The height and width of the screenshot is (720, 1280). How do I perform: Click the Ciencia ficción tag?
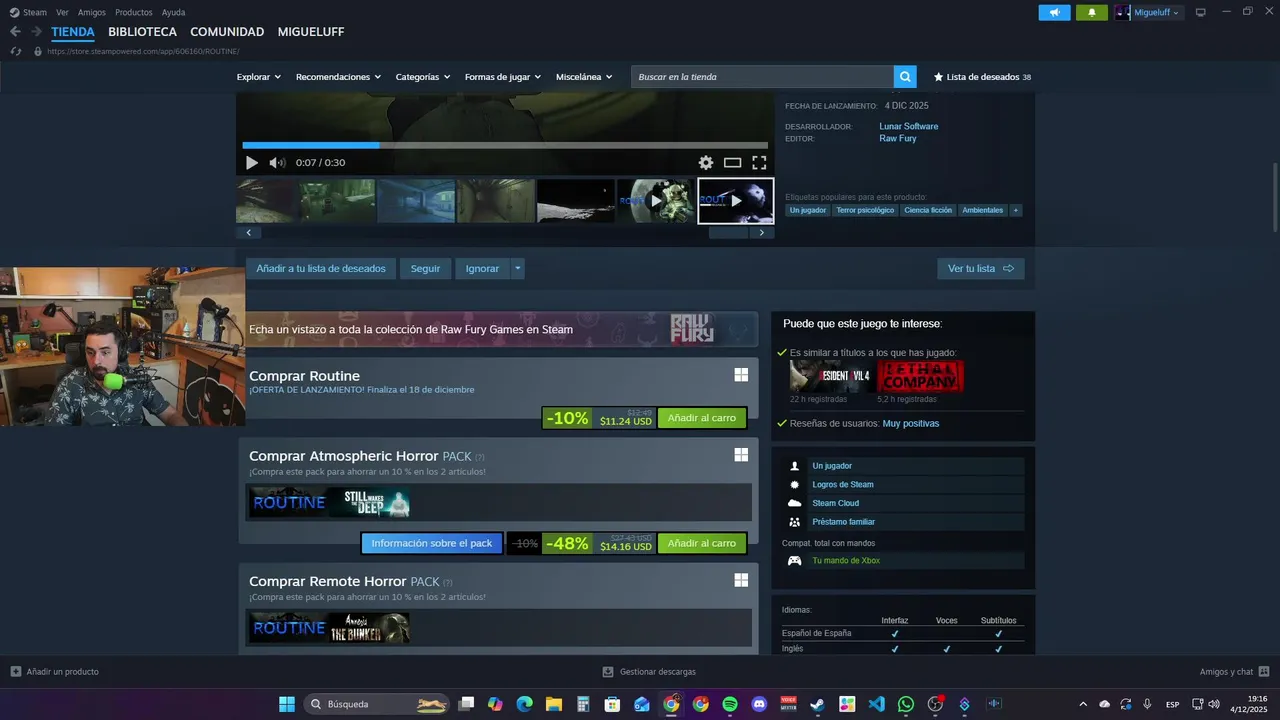pyautogui.click(x=928, y=210)
